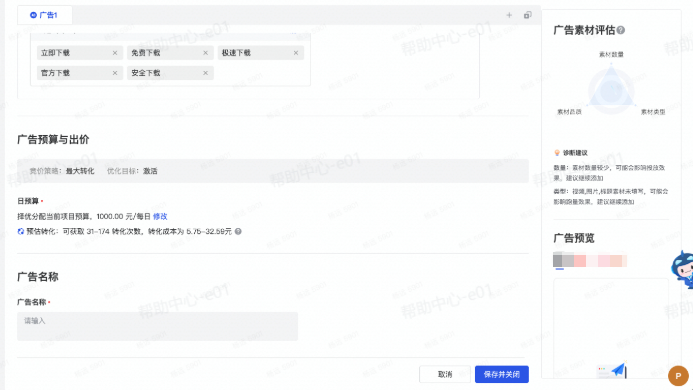Switch to the 广告1 tab
This screenshot has width=693, height=390.
click(x=45, y=15)
